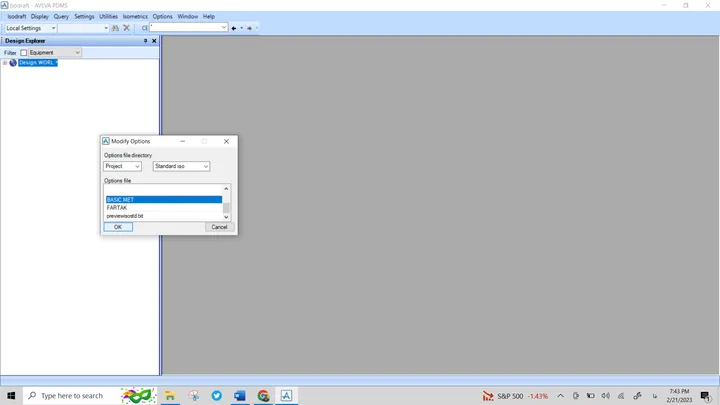Click the battery tray icon
The image size is (720, 405).
click(x=591, y=396)
